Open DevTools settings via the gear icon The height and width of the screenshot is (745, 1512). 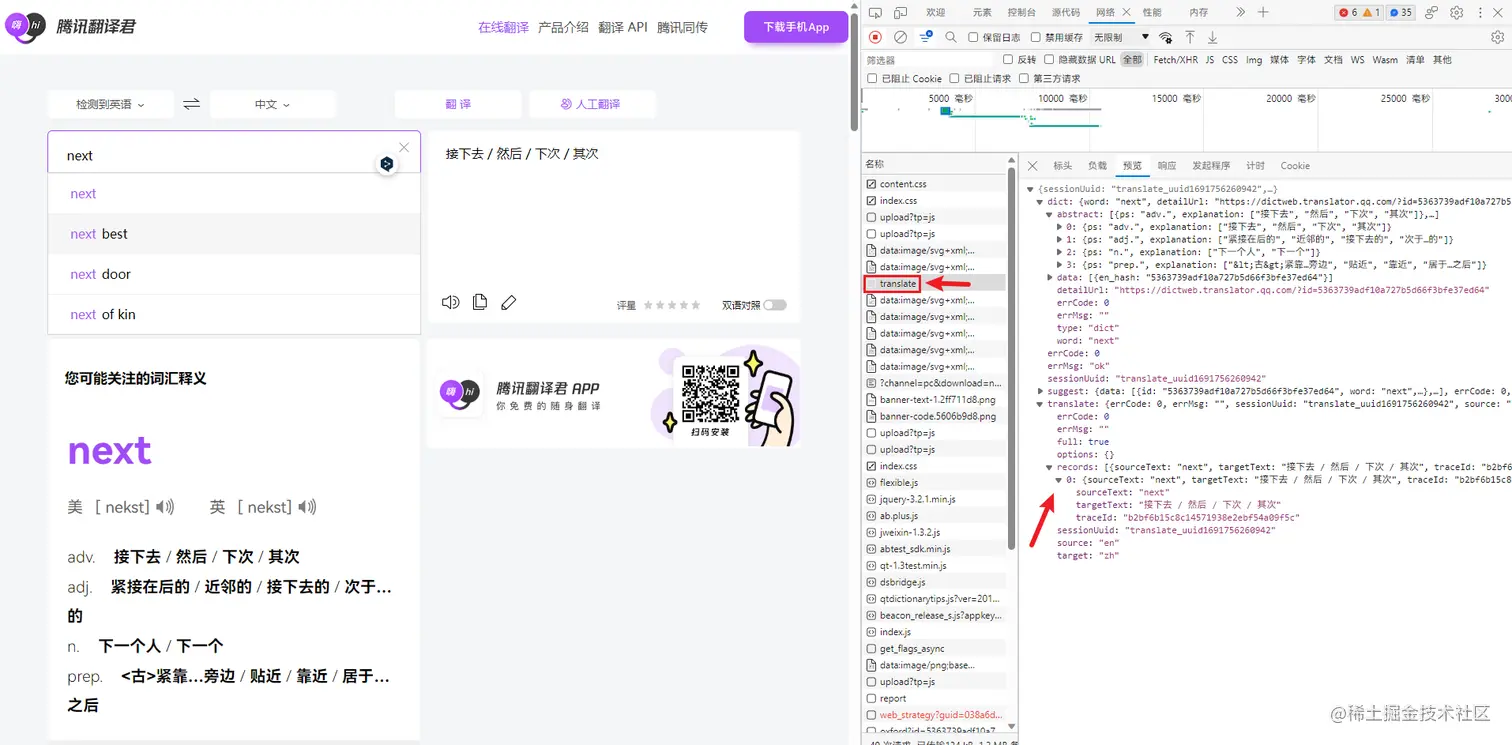pyautogui.click(x=1456, y=12)
